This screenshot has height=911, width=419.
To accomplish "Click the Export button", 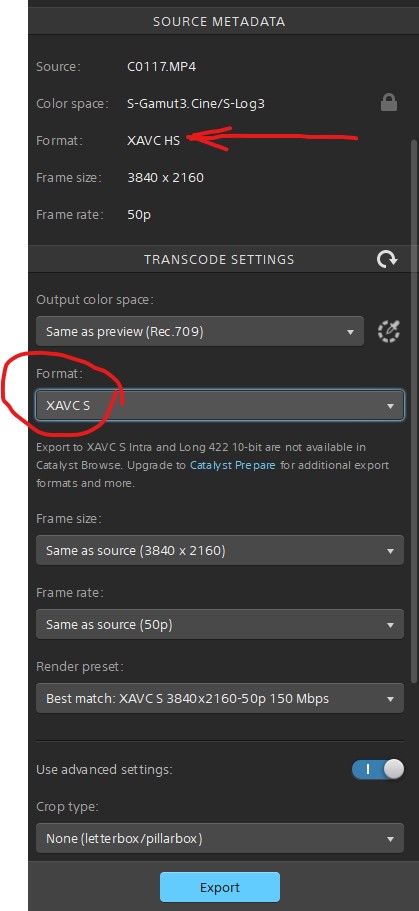I will [220, 887].
